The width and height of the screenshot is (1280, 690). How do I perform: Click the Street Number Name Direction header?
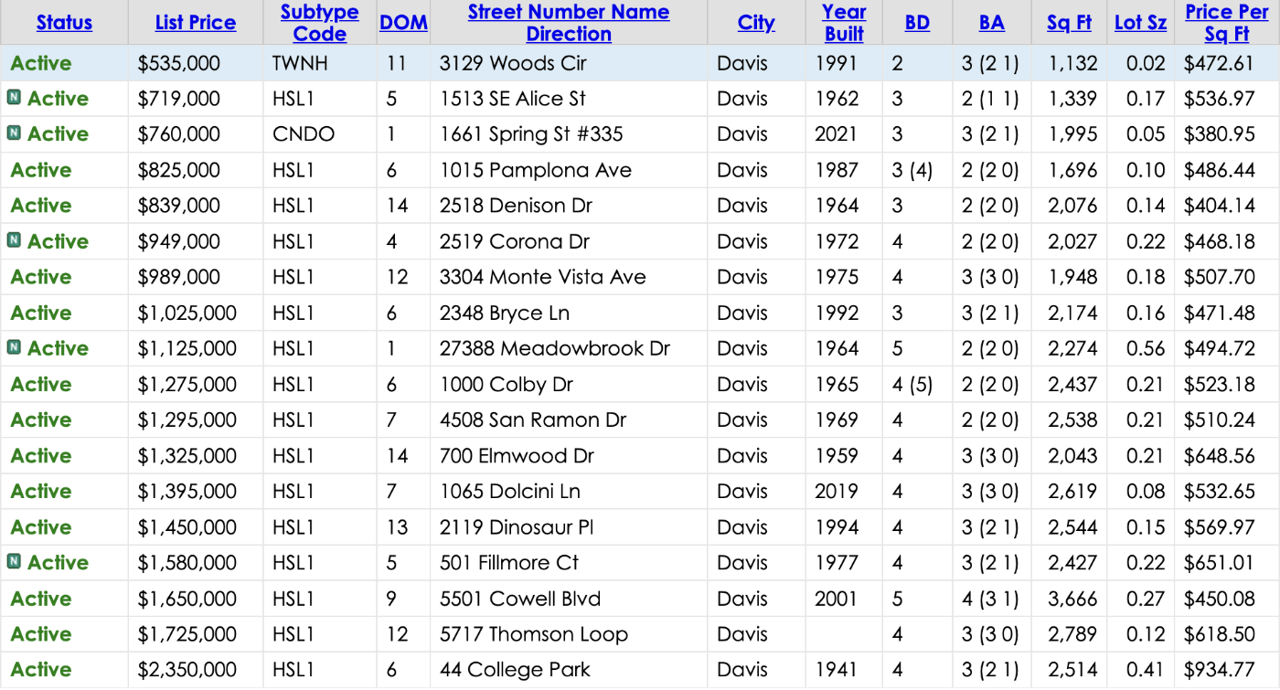point(568,22)
